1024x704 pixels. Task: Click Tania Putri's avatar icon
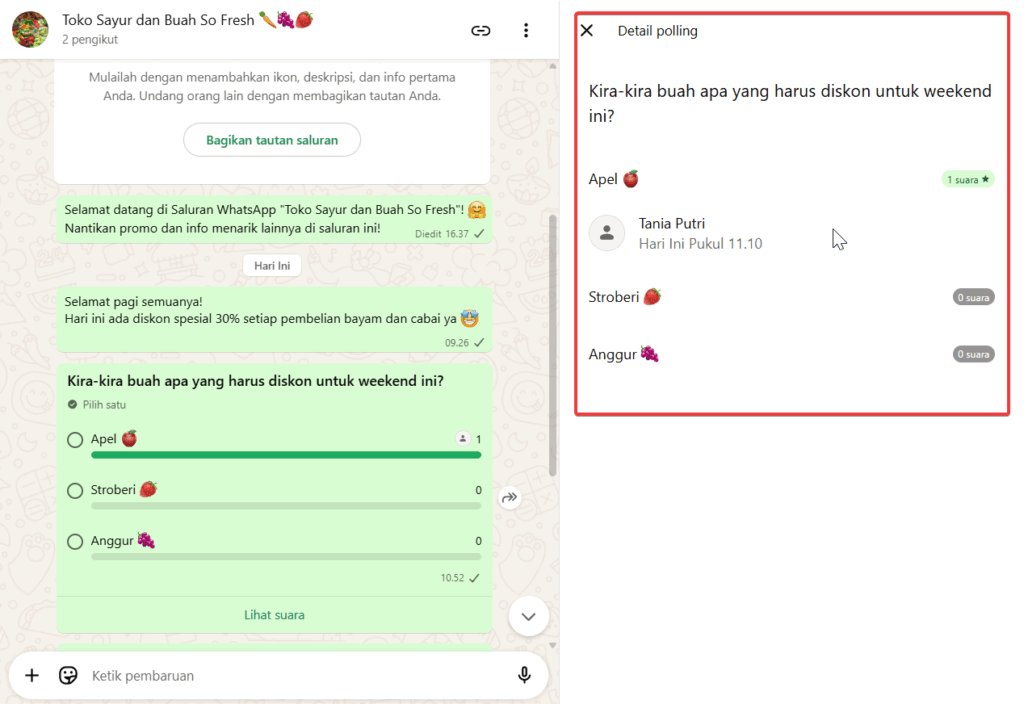point(606,233)
